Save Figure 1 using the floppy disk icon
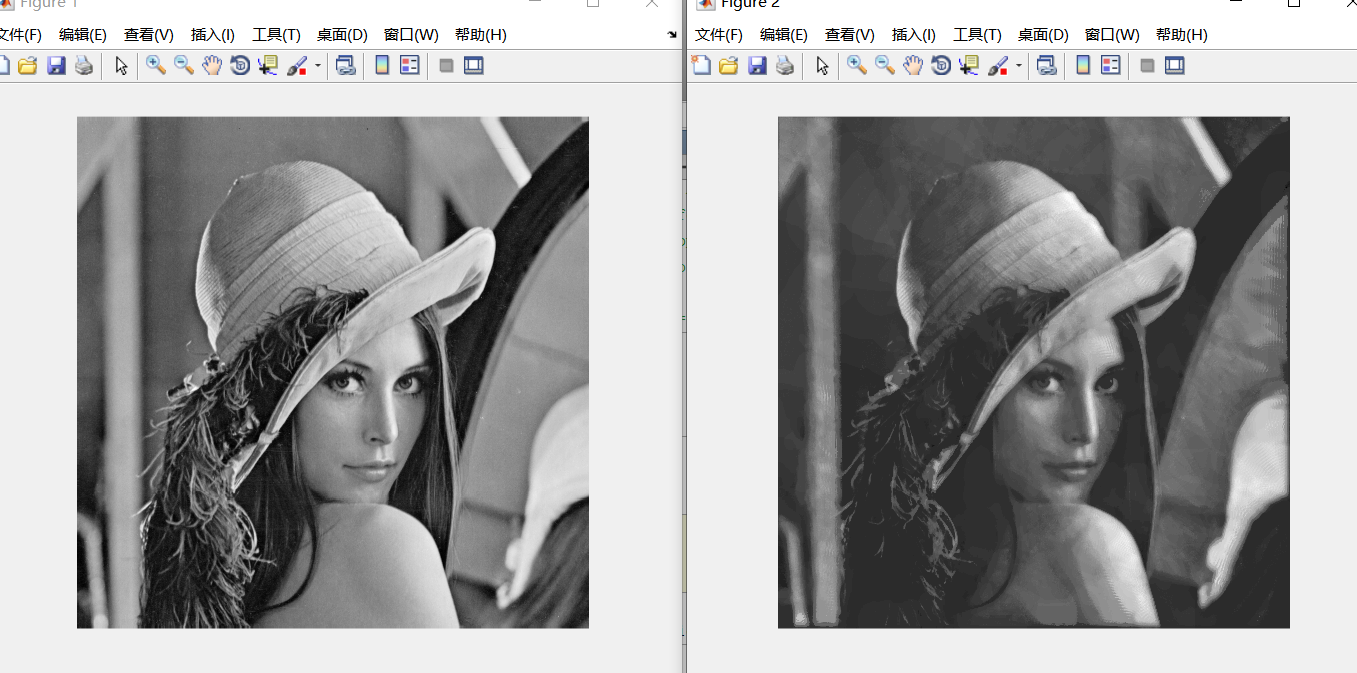This screenshot has height=673, width=1357. 56,66
